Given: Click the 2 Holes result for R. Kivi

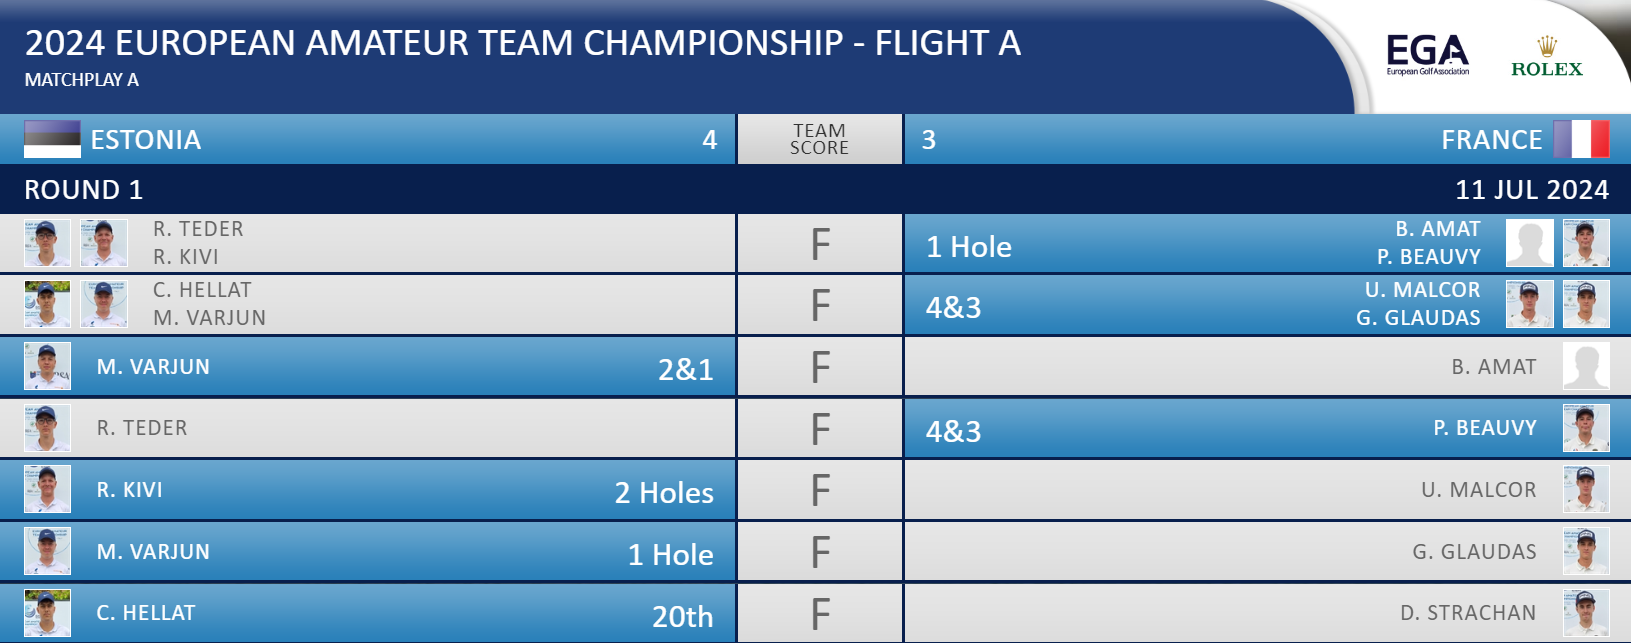Looking at the screenshot, I should pos(664,493).
